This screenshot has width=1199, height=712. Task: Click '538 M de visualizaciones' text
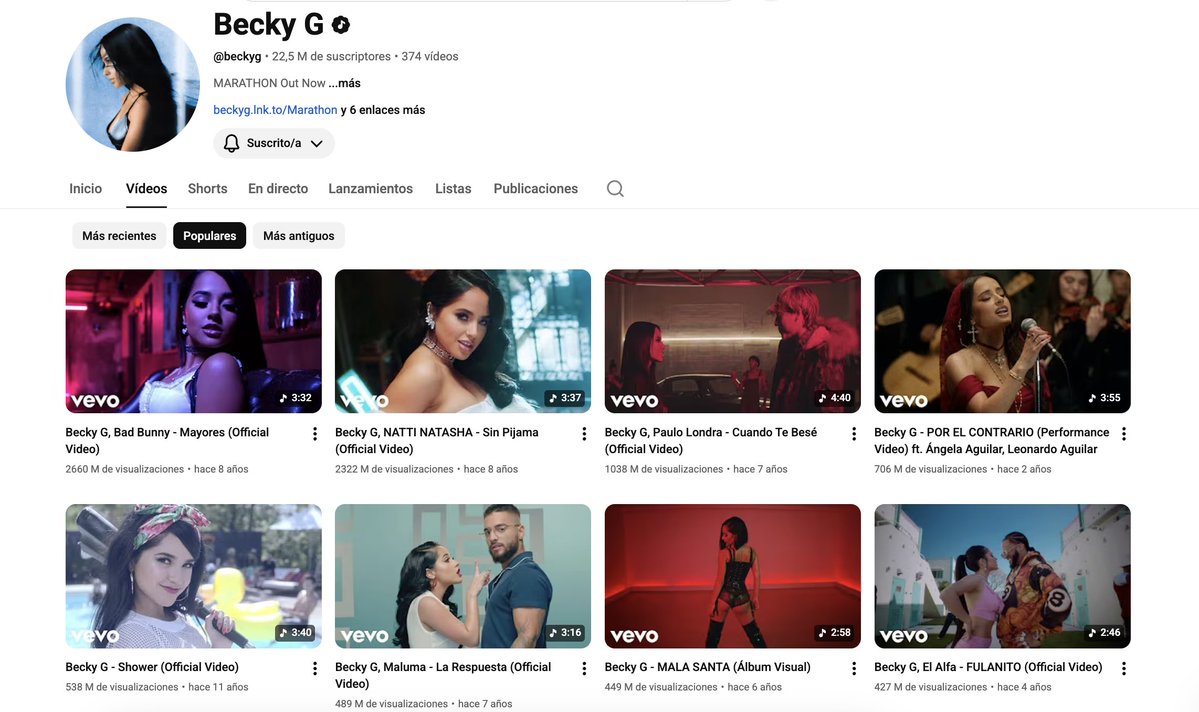click(122, 687)
